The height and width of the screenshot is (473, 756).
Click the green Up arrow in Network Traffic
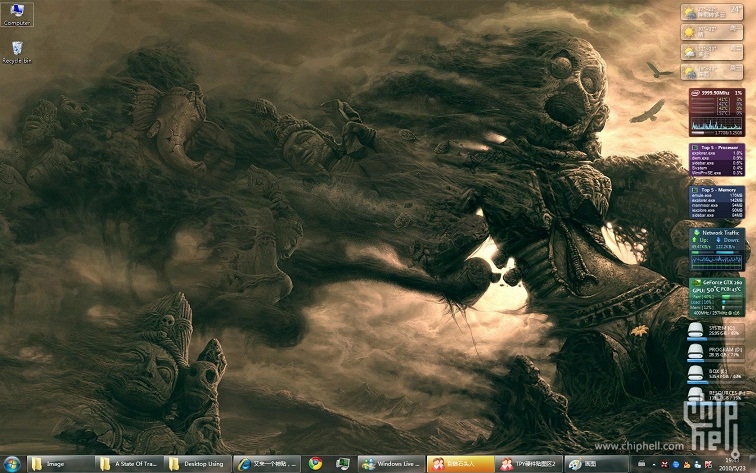[x=694, y=240]
